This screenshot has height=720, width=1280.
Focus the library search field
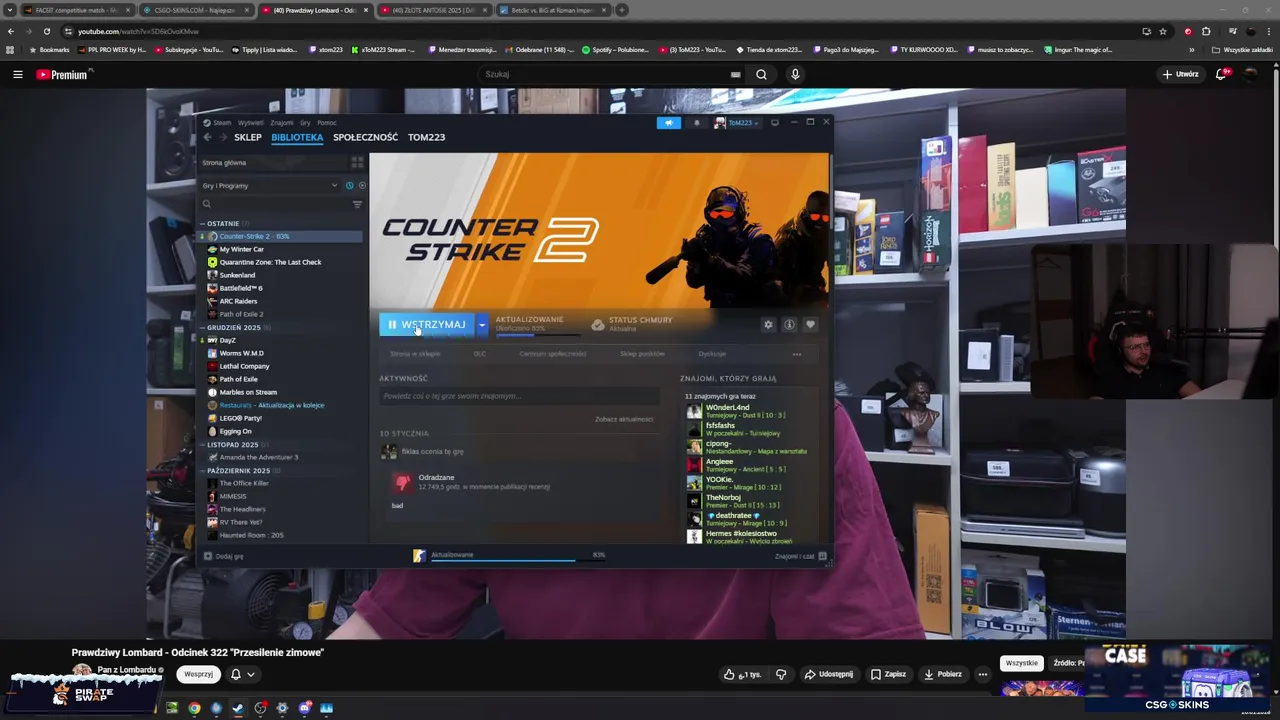275,204
